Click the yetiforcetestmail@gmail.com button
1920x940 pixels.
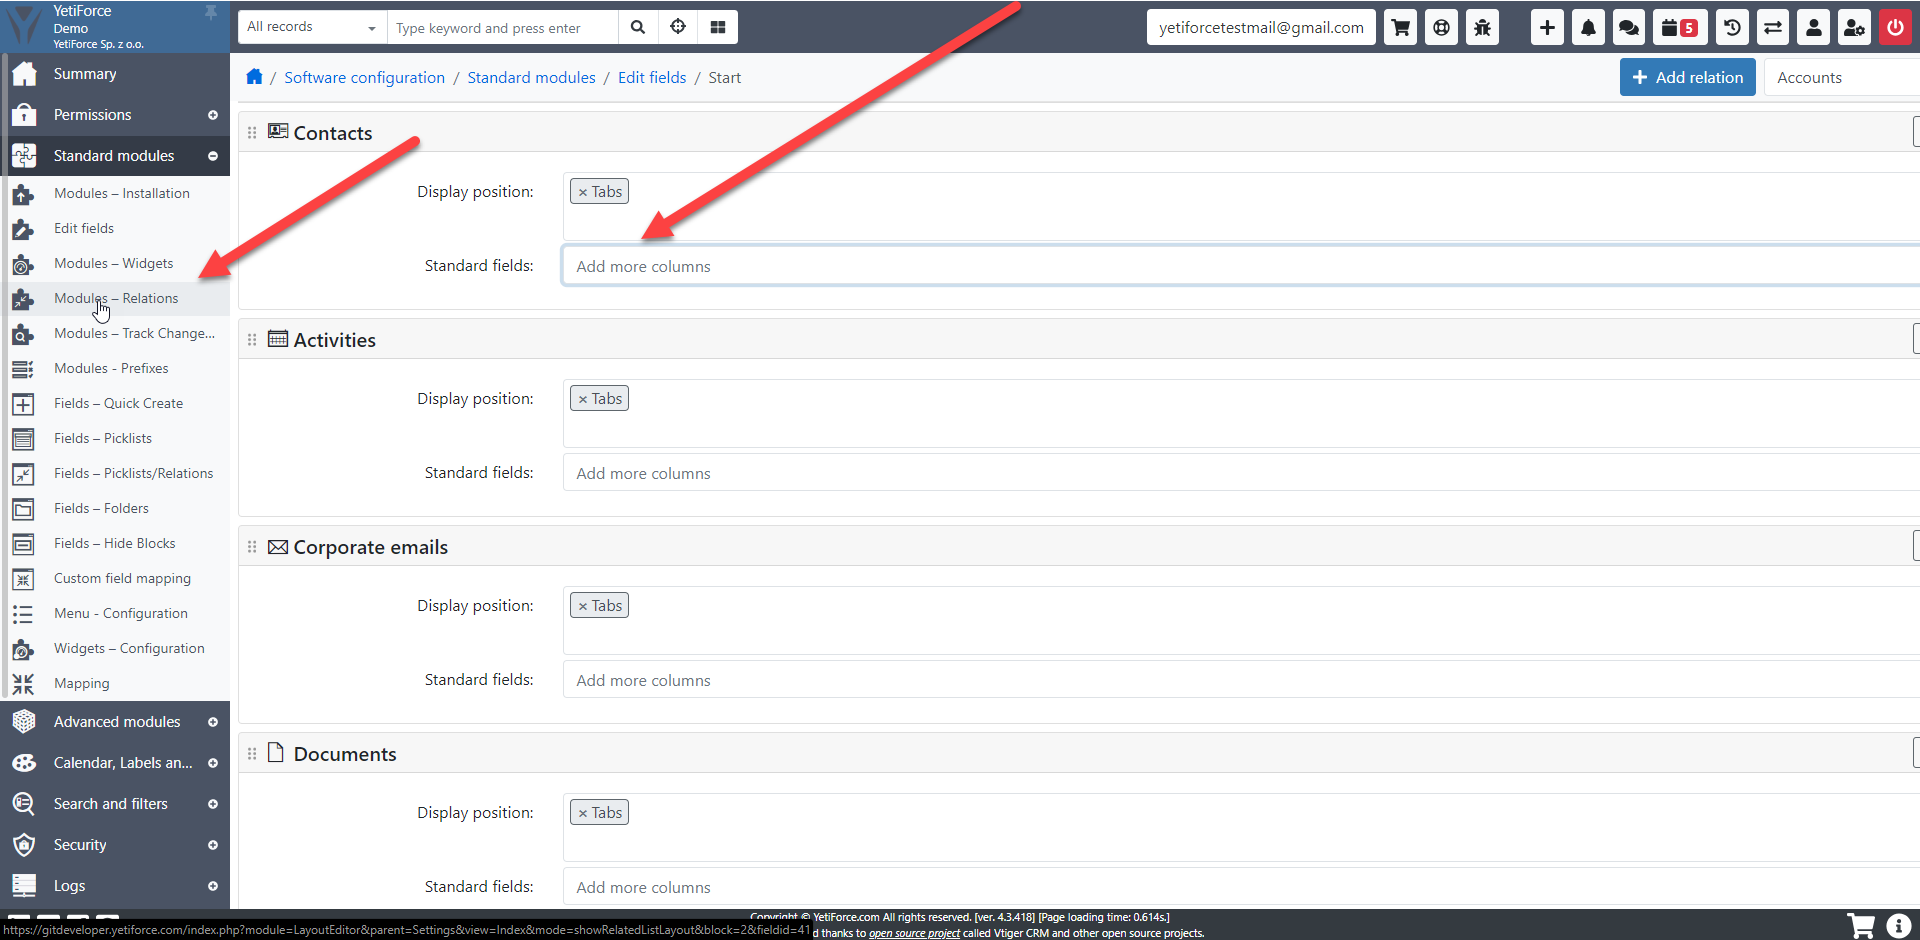(1261, 27)
